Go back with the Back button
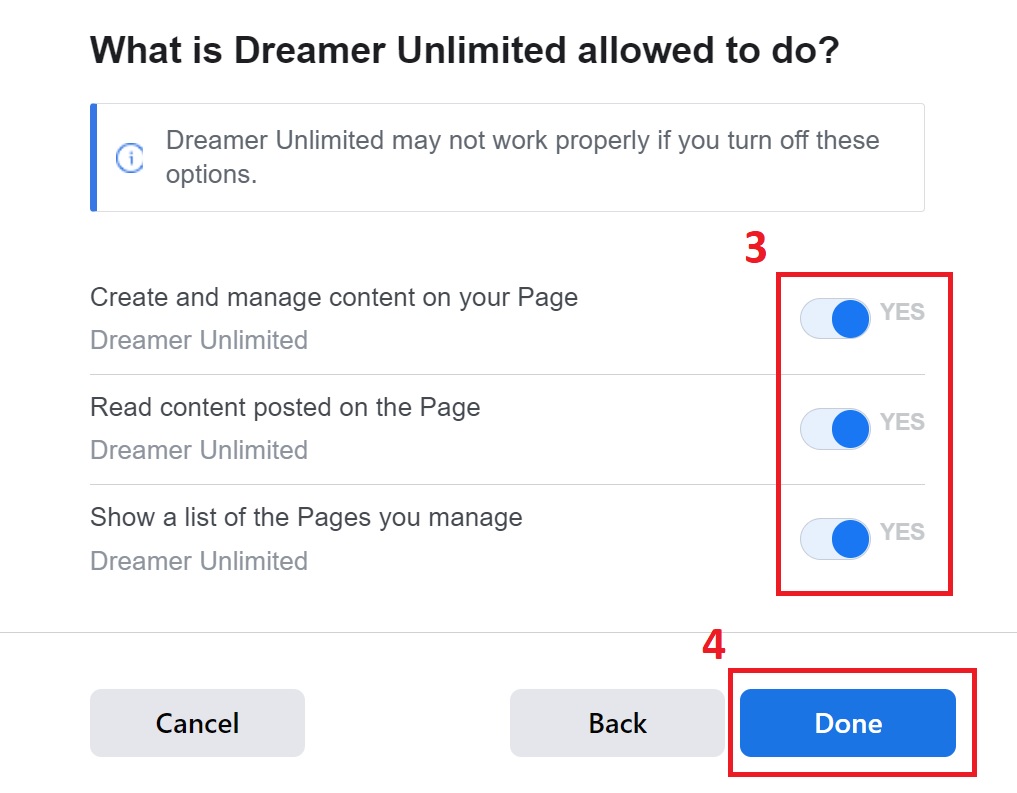Viewport: 1017px width, 793px height. click(617, 723)
